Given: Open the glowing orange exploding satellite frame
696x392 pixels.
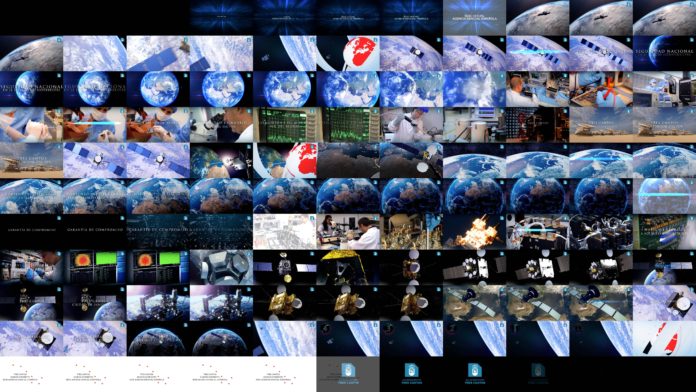Looking at the screenshot, I should click(475, 232).
